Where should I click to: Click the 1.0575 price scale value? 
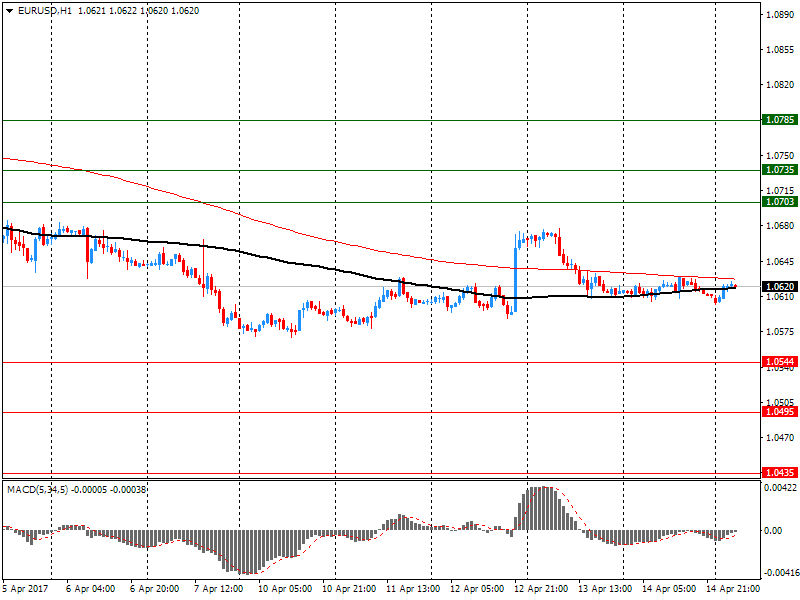click(x=781, y=332)
